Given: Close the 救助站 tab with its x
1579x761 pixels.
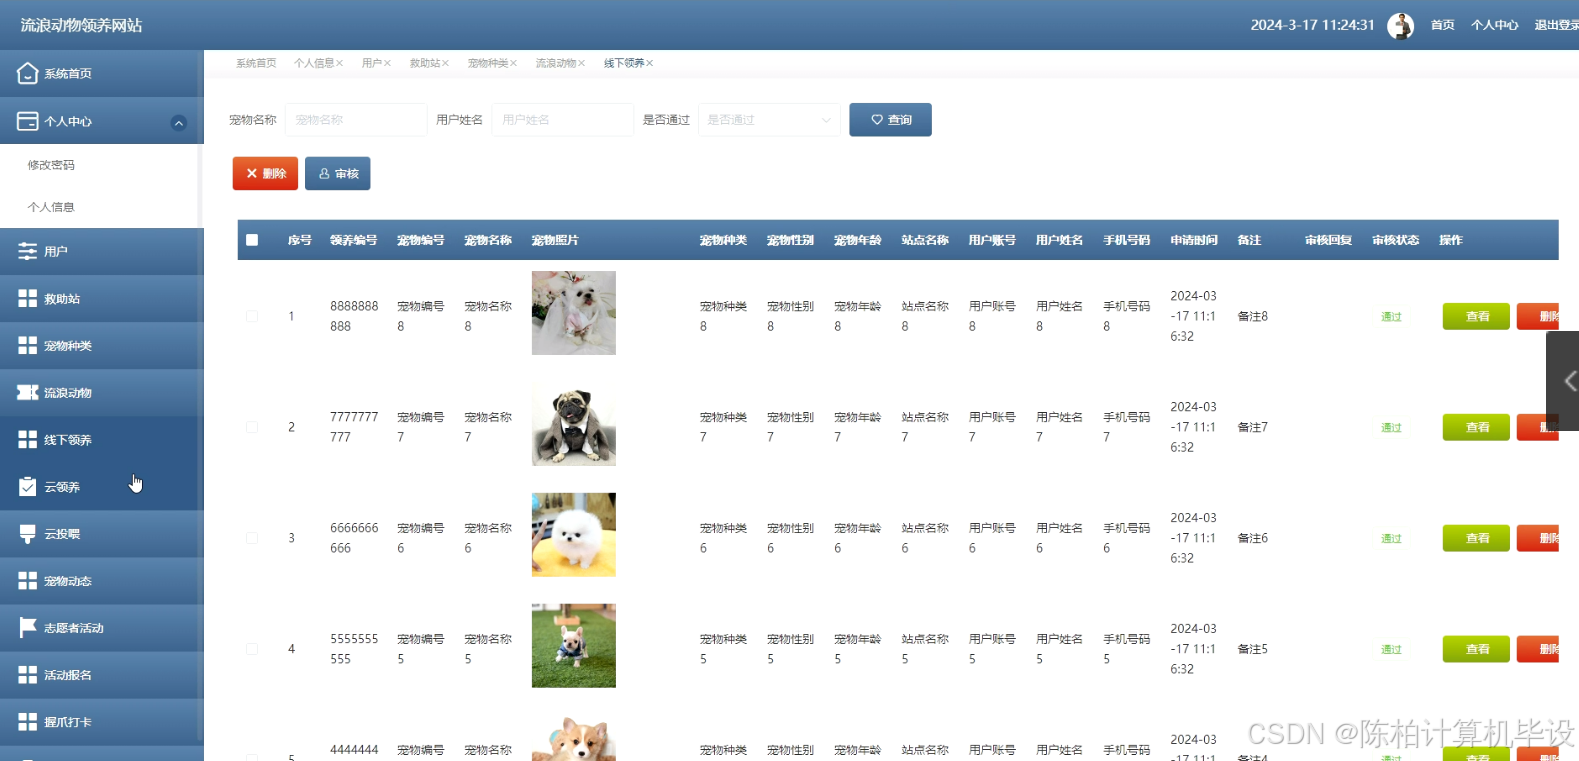Looking at the screenshot, I should pyautogui.click(x=445, y=63).
